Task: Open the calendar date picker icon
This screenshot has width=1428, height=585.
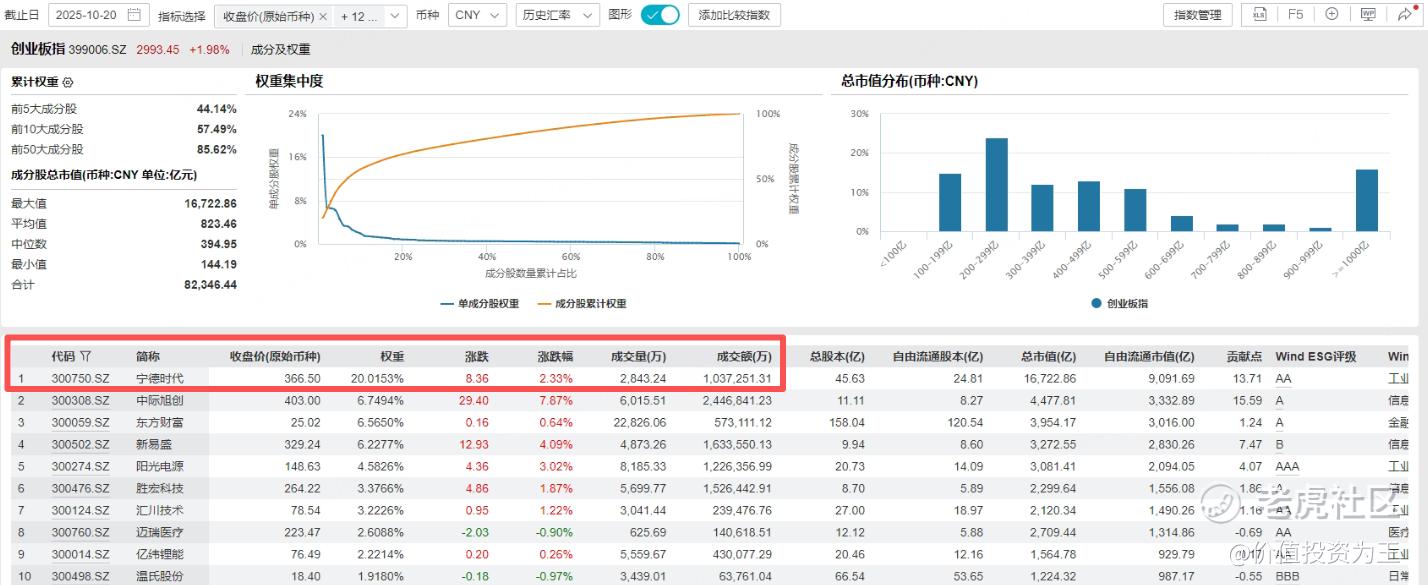Action: pos(134,15)
